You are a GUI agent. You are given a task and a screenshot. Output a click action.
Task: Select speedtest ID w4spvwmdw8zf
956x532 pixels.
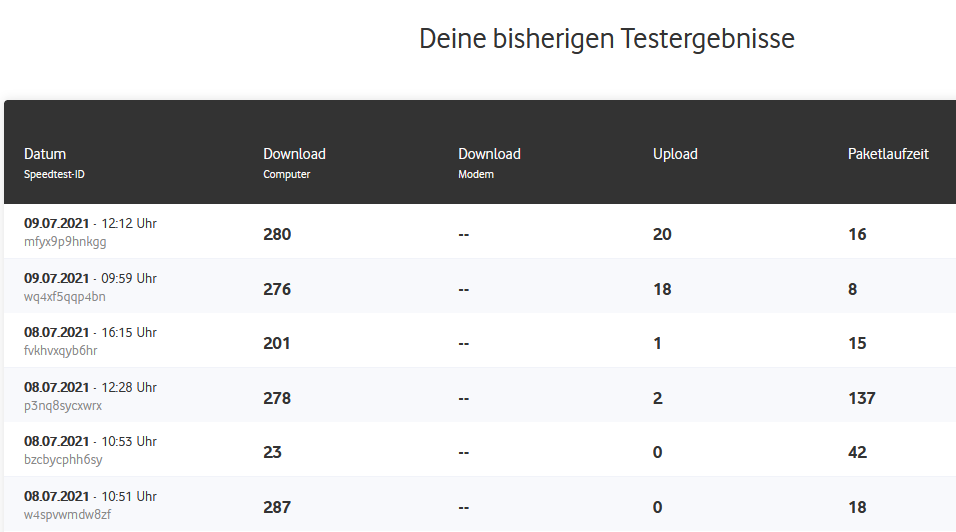[67, 515]
